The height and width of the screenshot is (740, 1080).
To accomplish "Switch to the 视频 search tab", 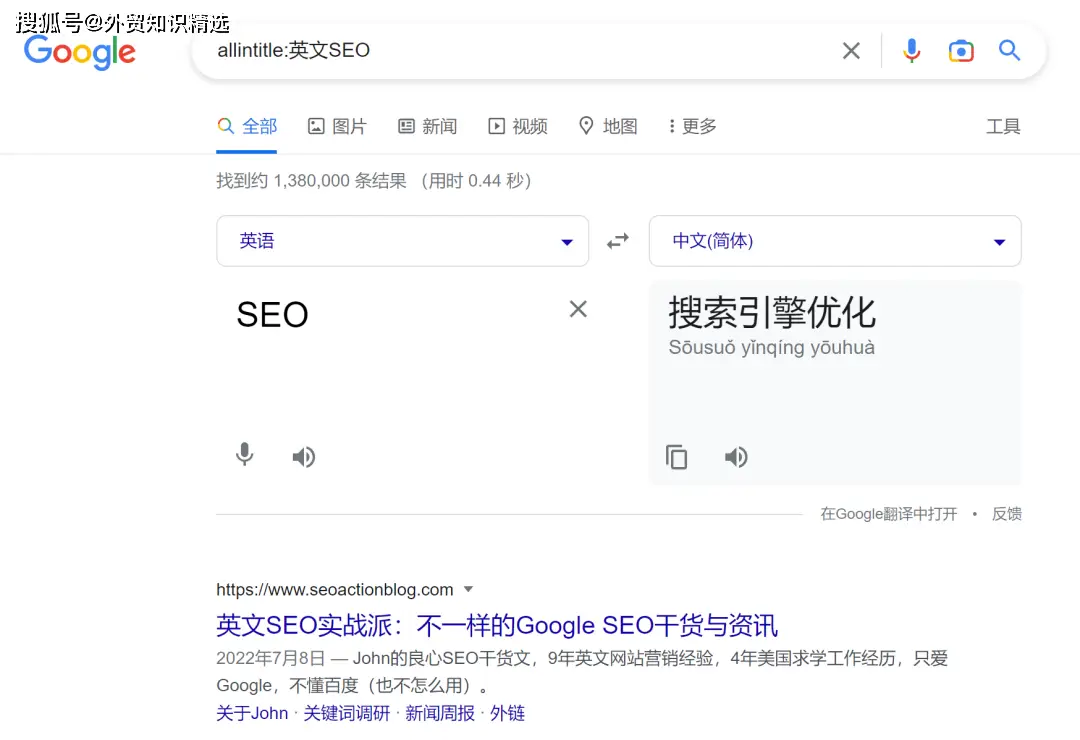I will (x=517, y=126).
